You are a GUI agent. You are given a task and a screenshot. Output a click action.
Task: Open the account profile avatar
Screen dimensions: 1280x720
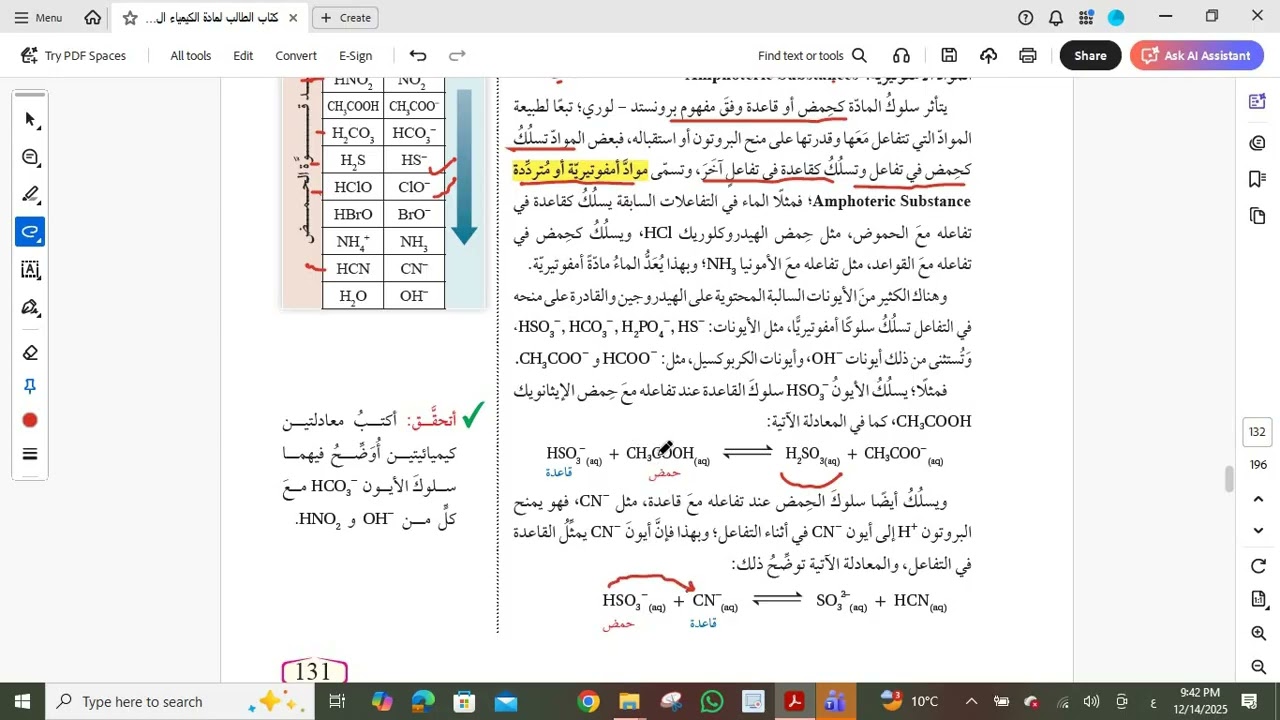tap(1116, 17)
